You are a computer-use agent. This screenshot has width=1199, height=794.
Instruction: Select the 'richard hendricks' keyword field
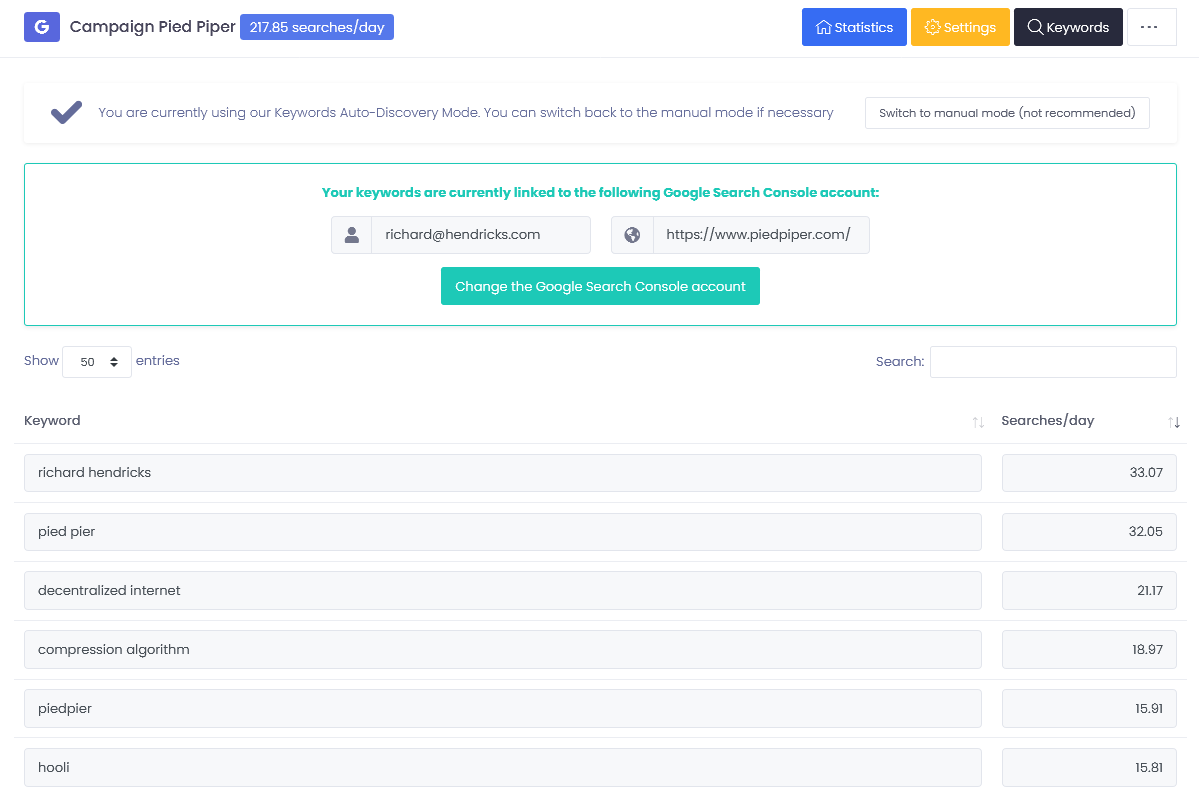click(x=502, y=473)
